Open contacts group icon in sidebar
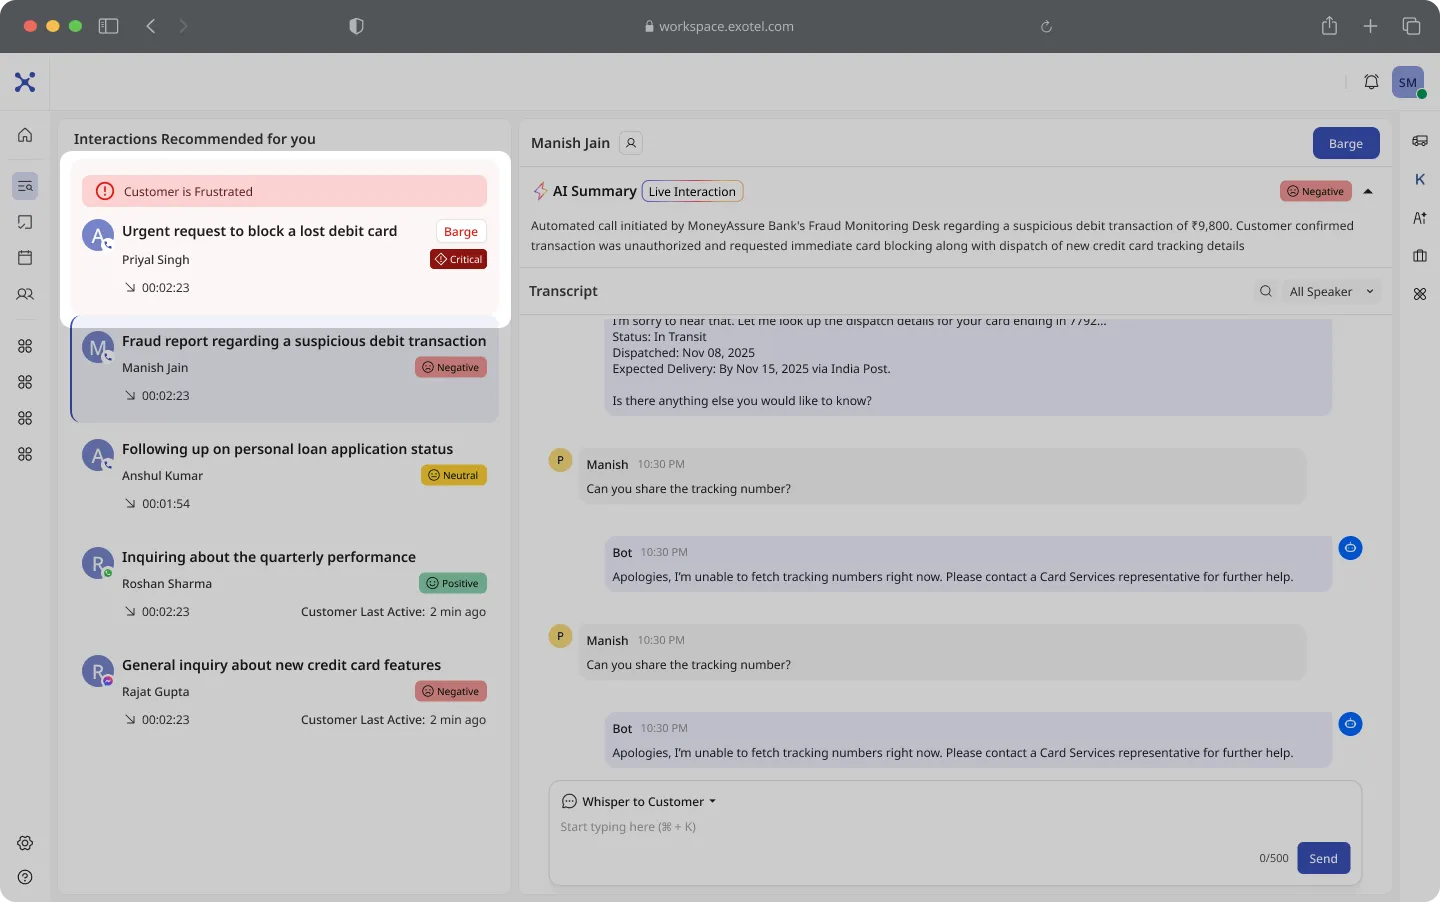Image resolution: width=1440 pixels, height=902 pixels. click(x=25, y=294)
